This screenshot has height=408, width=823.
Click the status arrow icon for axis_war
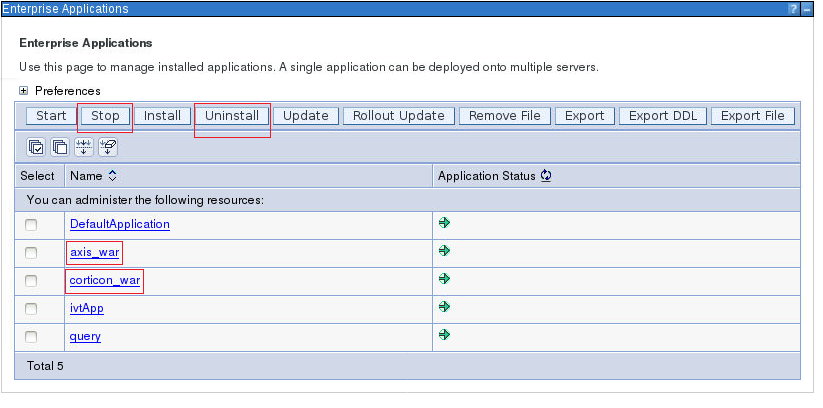pyautogui.click(x=445, y=251)
